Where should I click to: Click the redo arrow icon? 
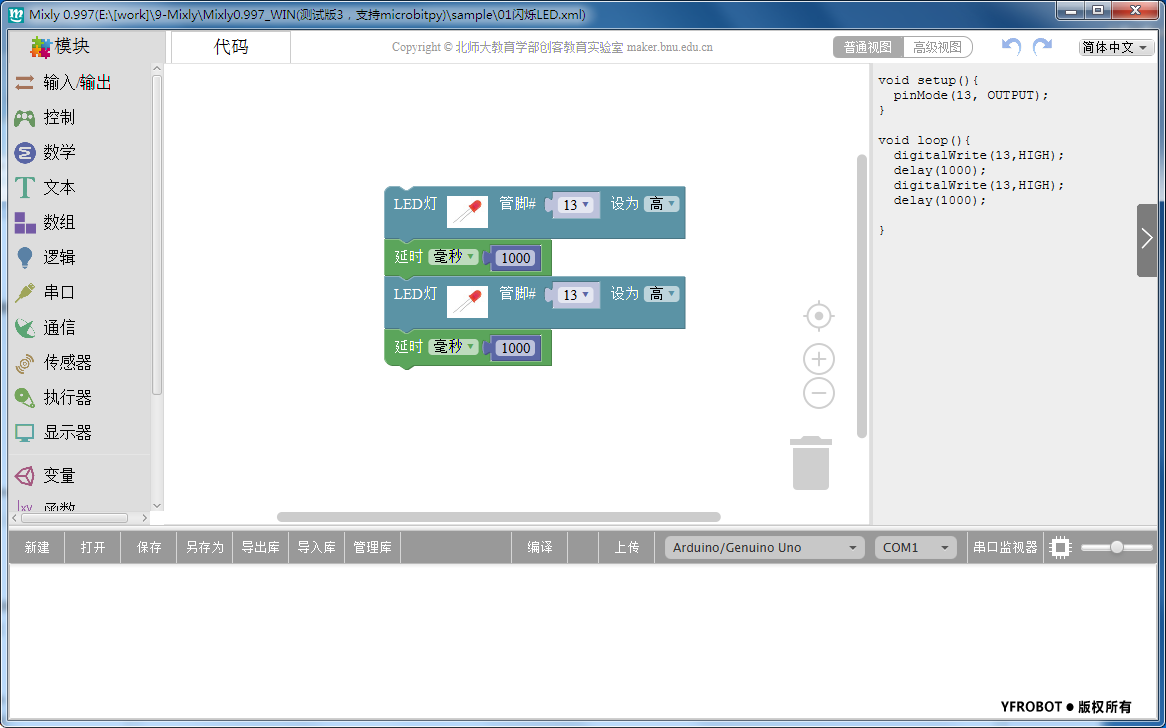(x=1042, y=47)
